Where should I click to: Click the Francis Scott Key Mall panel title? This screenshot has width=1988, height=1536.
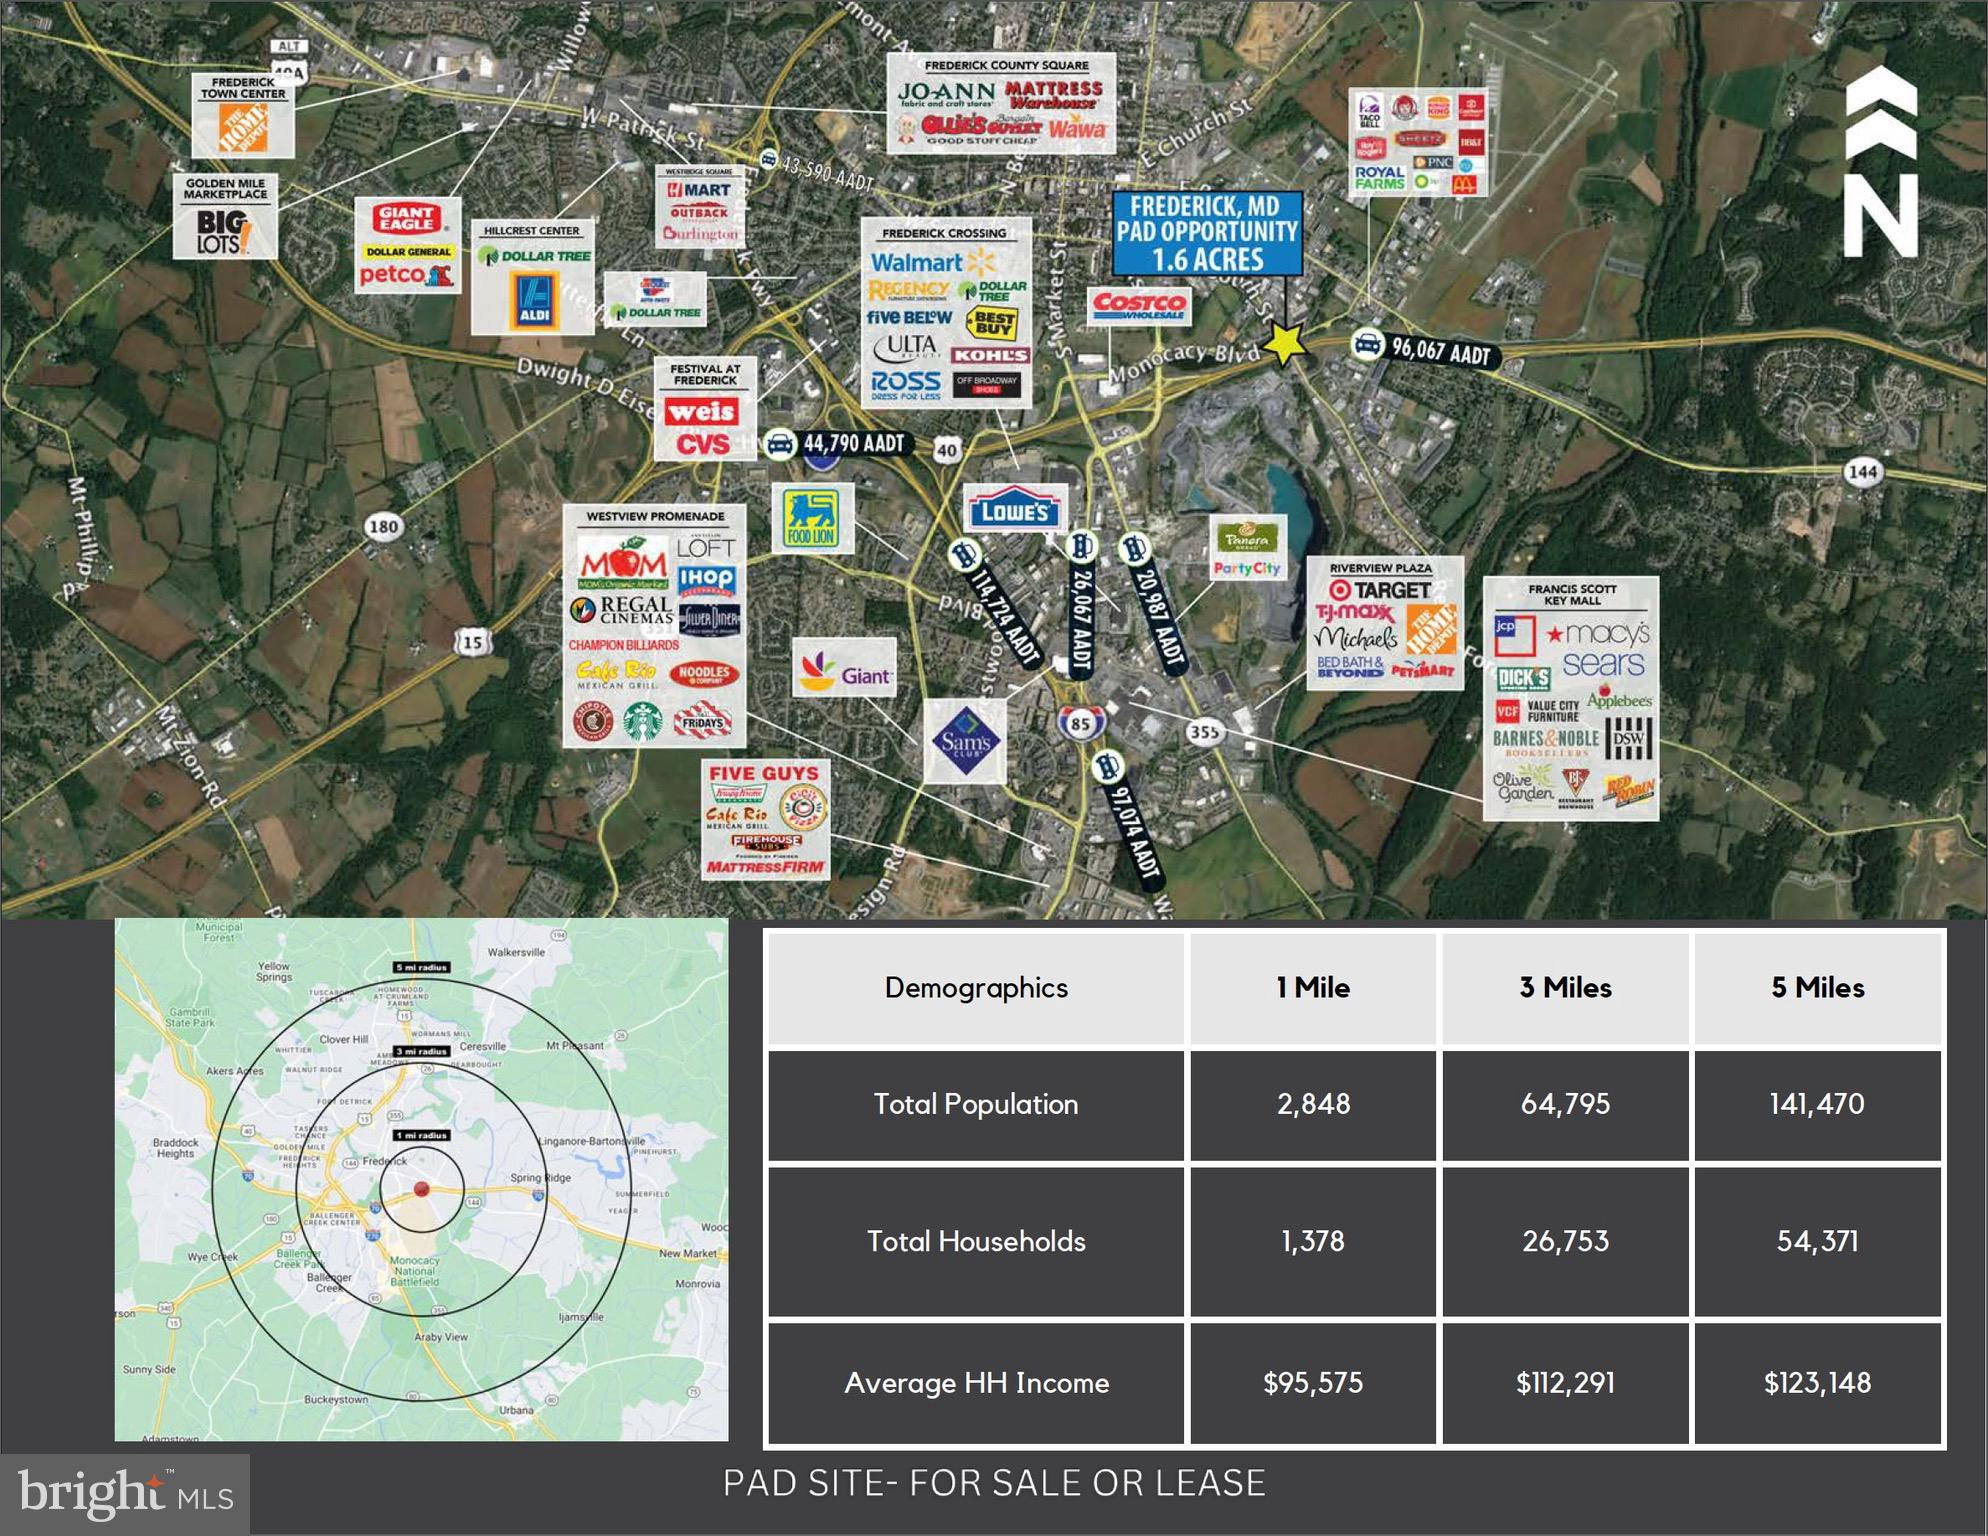(1571, 595)
